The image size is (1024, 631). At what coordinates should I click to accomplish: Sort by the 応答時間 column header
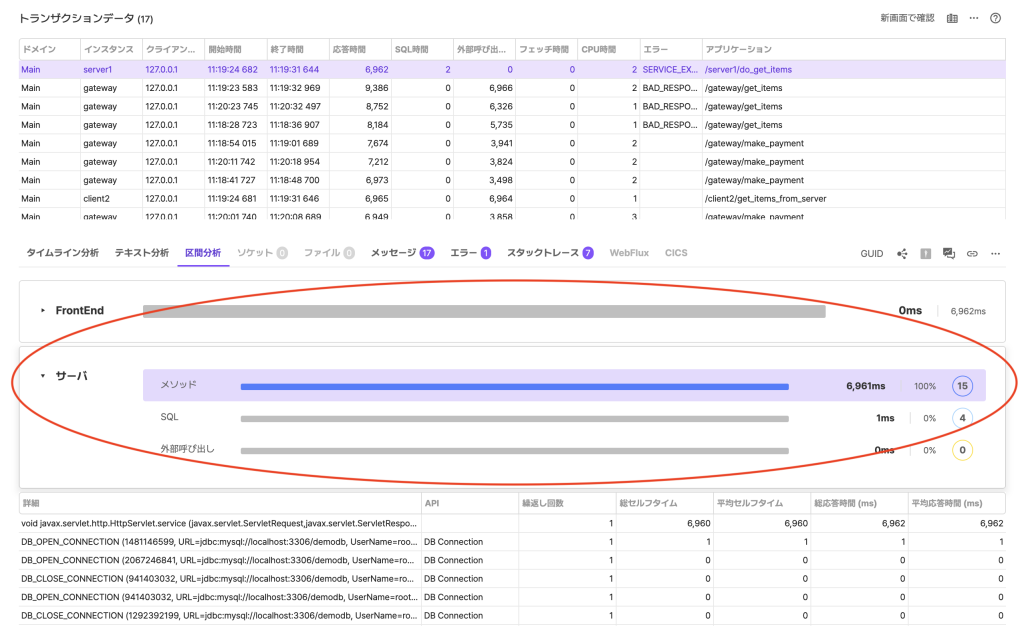click(x=350, y=49)
